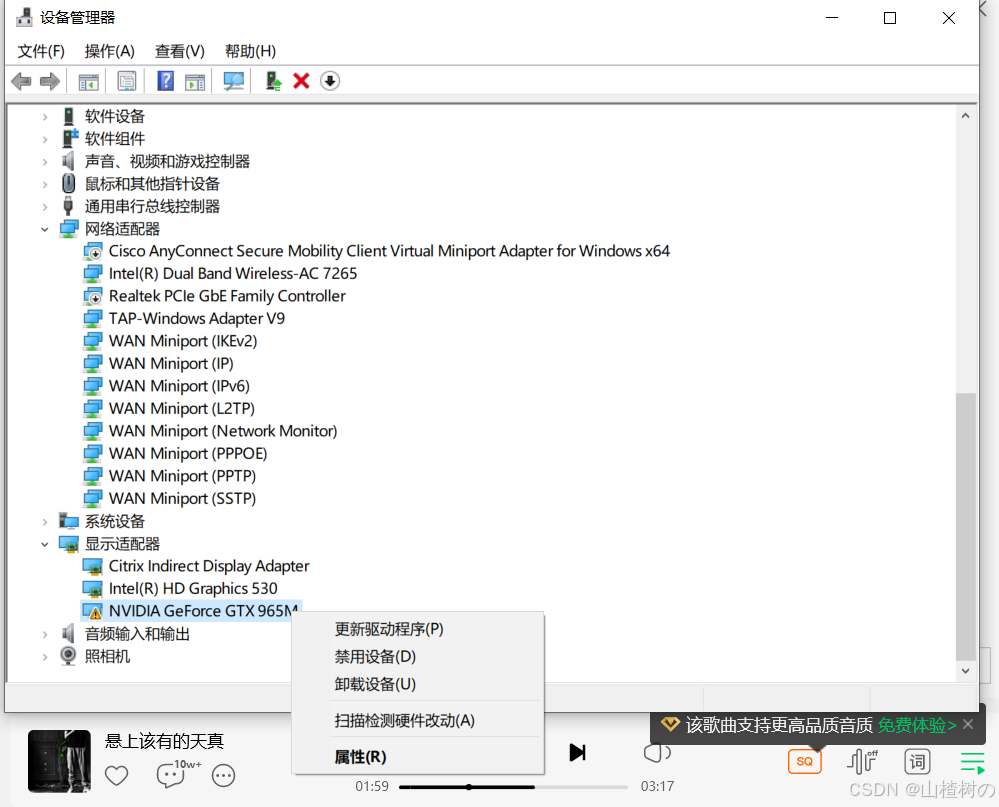The width and height of the screenshot is (999, 807).
Task: Click the Back arrow toolbar icon
Action: pos(22,81)
